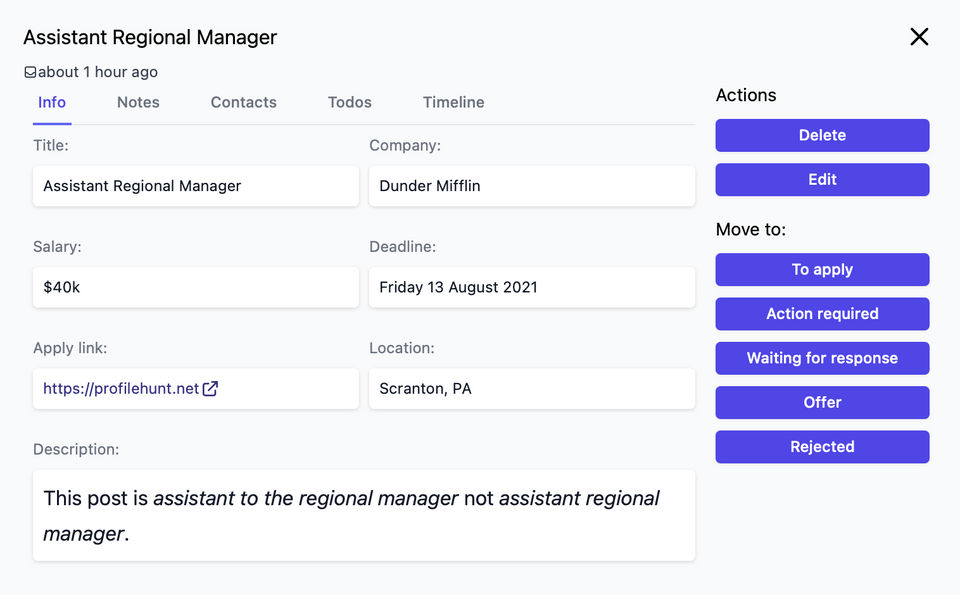Click the Salary field showing $40k
The image size is (960, 595).
[x=196, y=287]
